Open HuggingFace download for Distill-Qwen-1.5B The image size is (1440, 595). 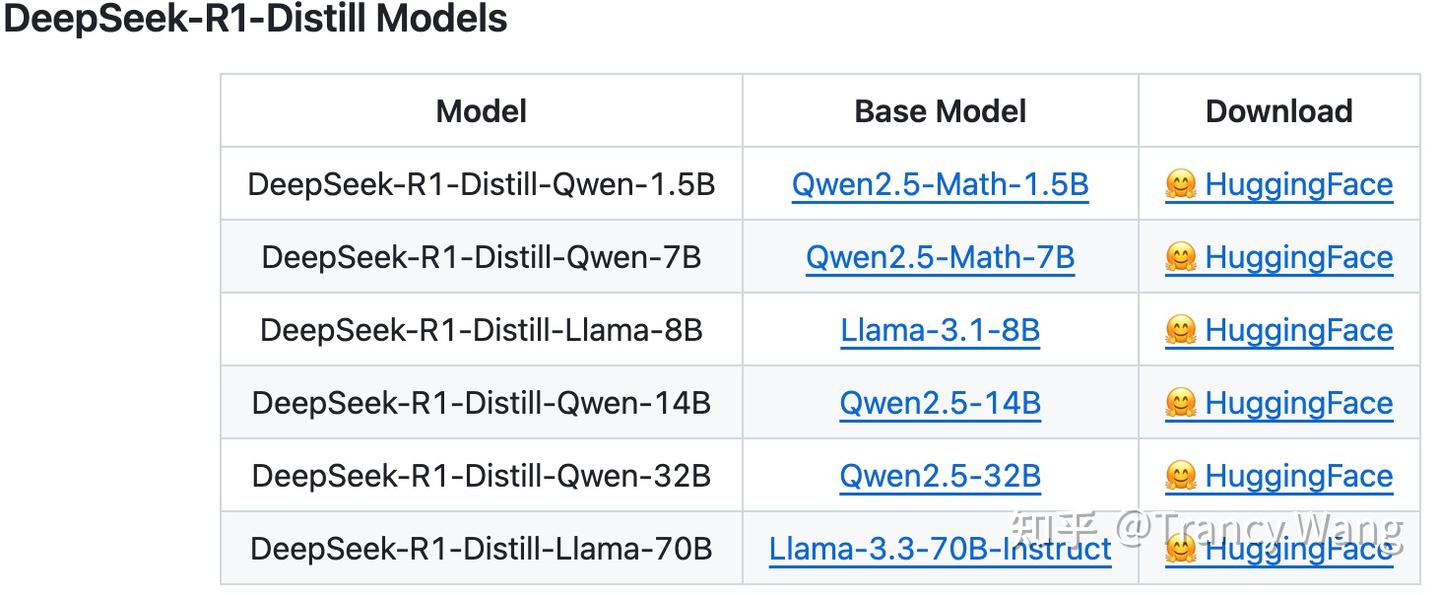(1298, 185)
